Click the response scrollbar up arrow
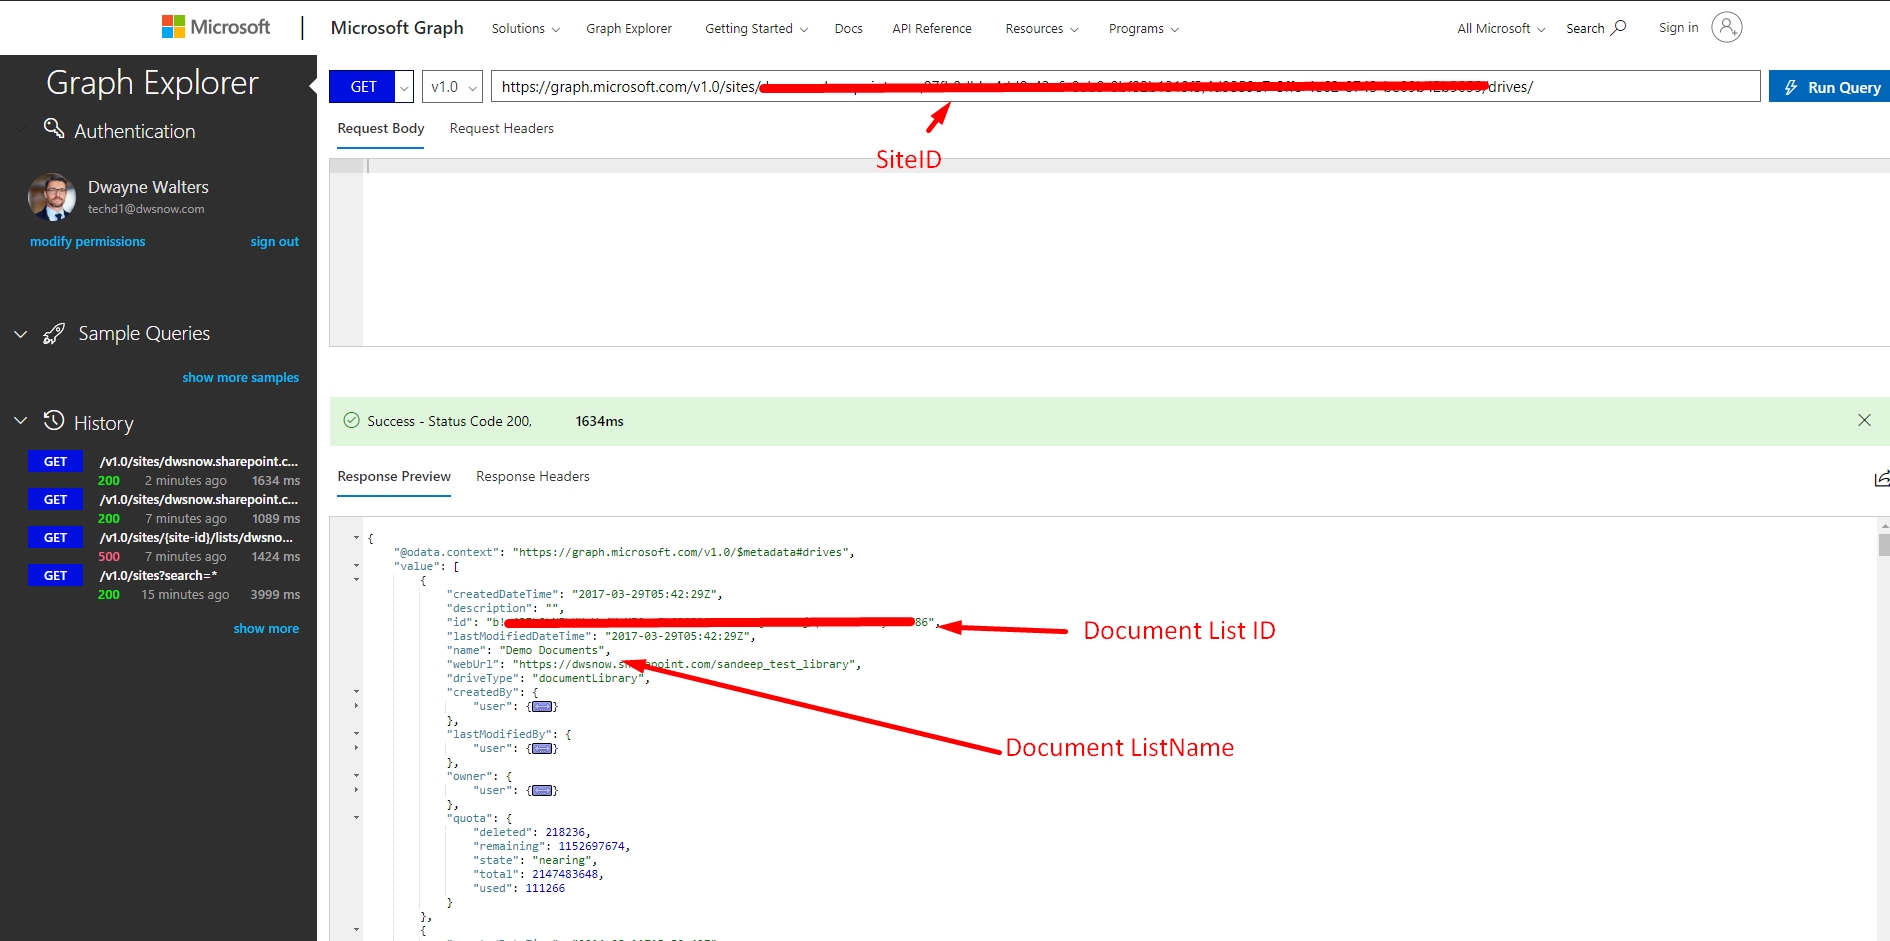1890x941 pixels. point(1883,524)
